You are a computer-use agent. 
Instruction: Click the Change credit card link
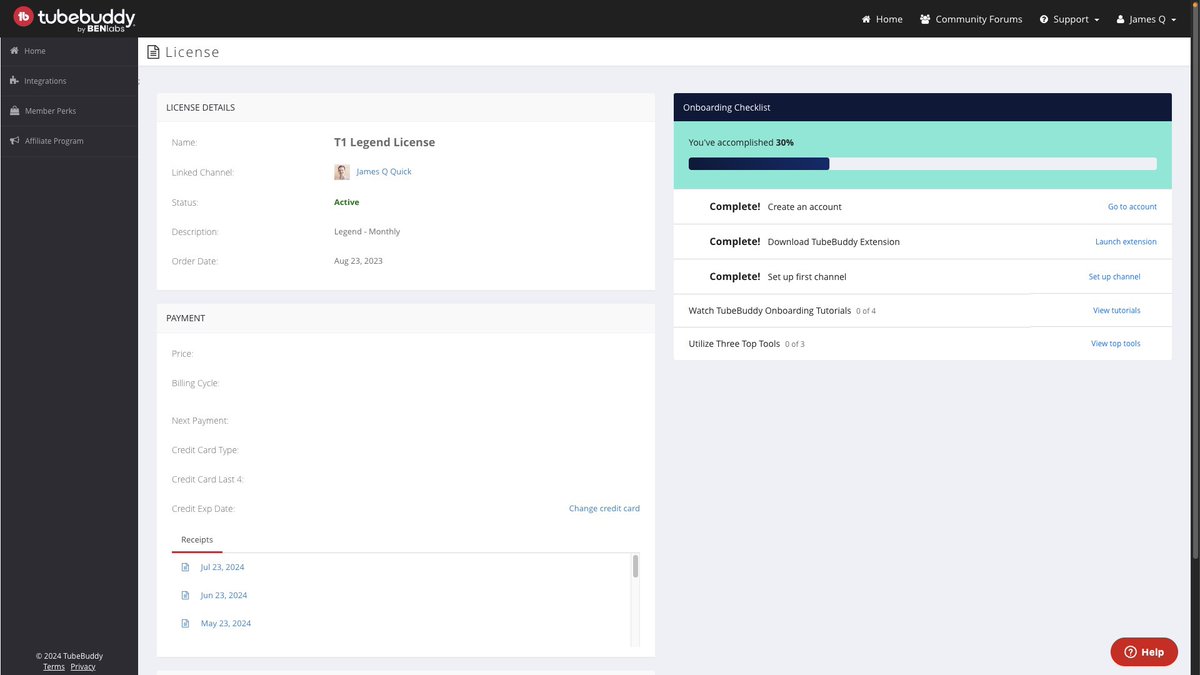[x=604, y=508]
